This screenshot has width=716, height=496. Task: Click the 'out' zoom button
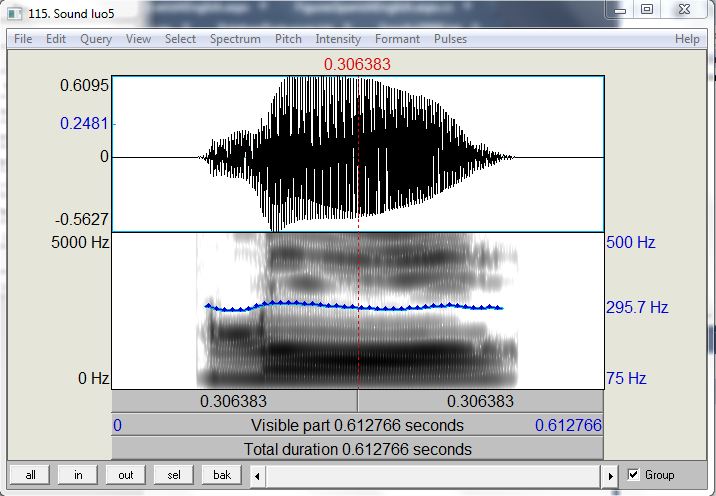click(126, 475)
